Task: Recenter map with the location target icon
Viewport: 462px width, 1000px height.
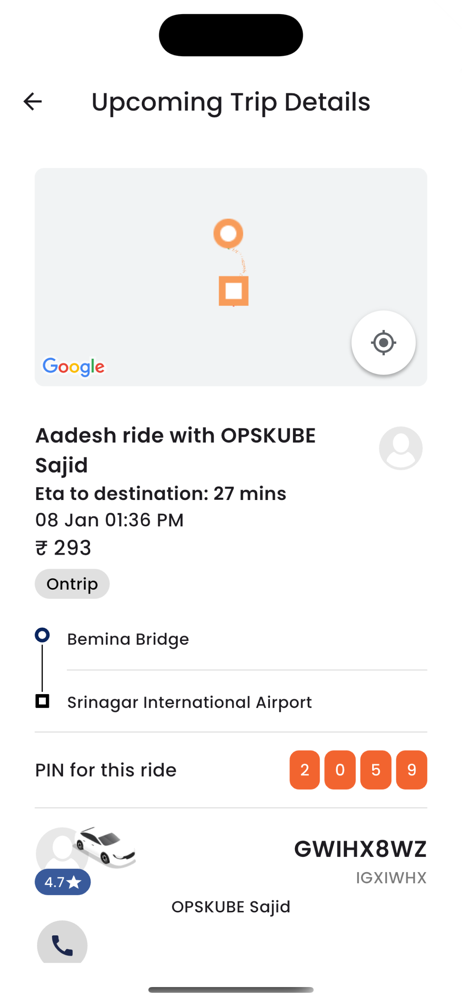Action: 384,342
